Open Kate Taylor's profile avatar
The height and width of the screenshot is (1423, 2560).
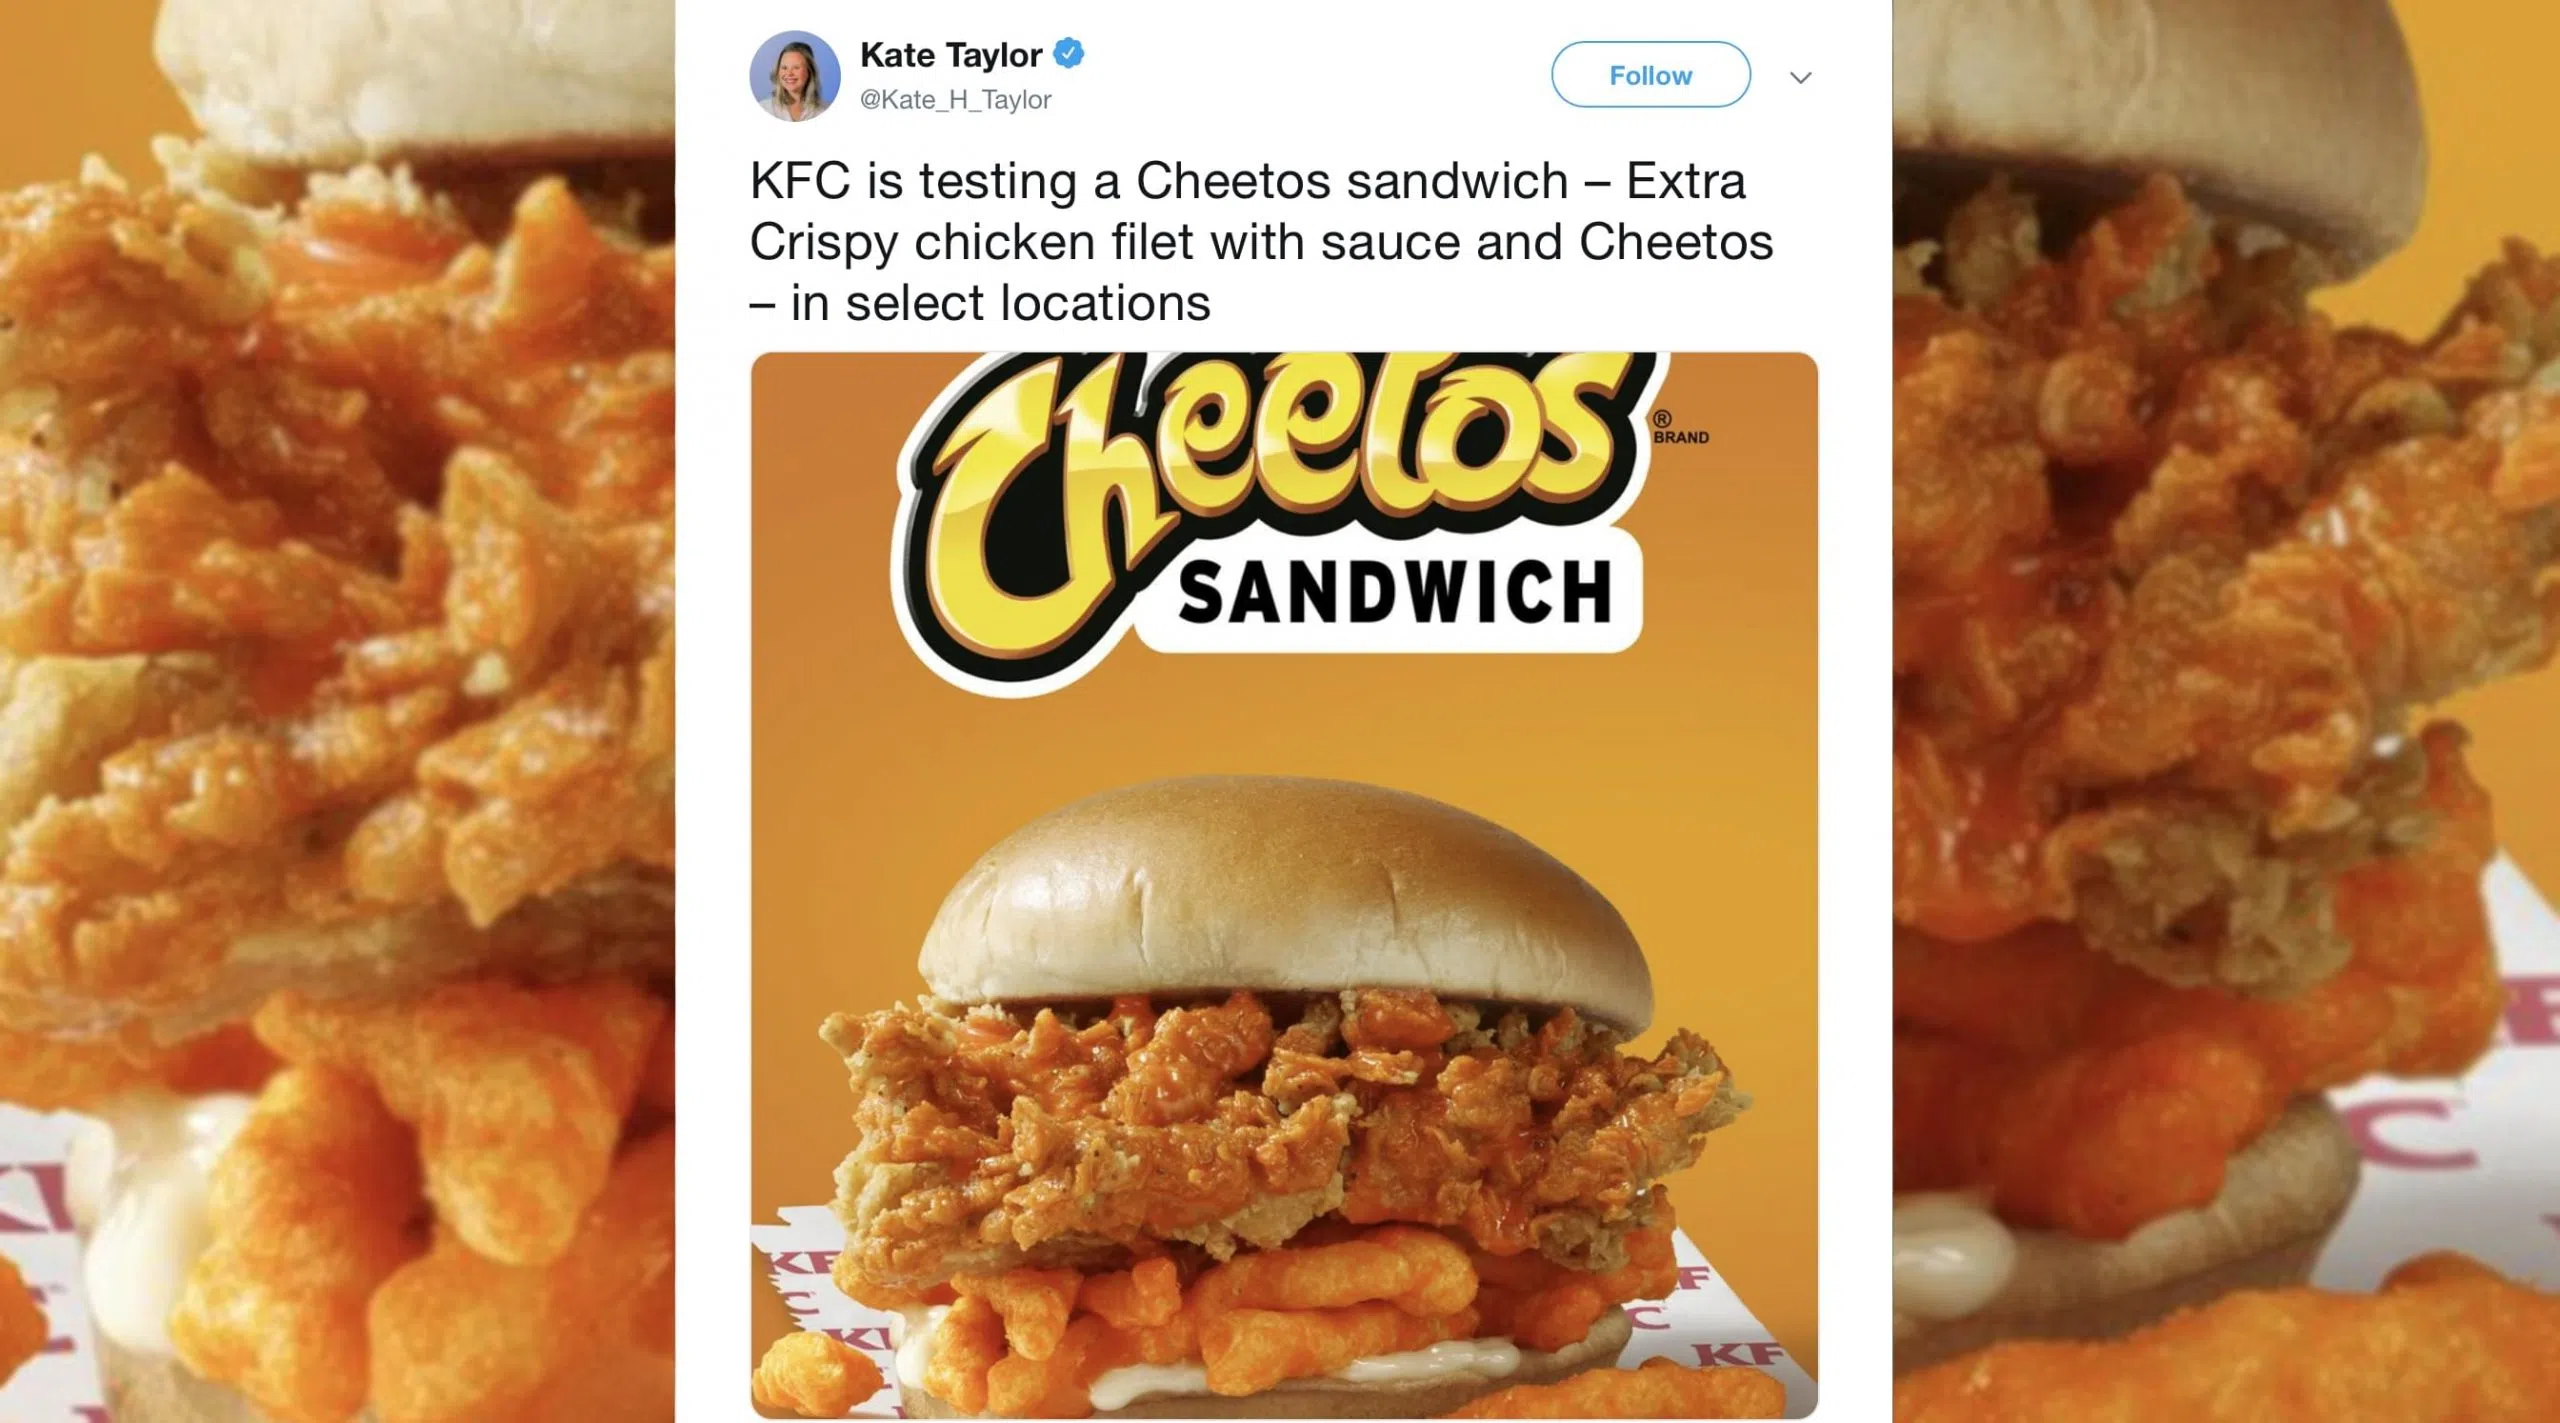pos(795,76)
